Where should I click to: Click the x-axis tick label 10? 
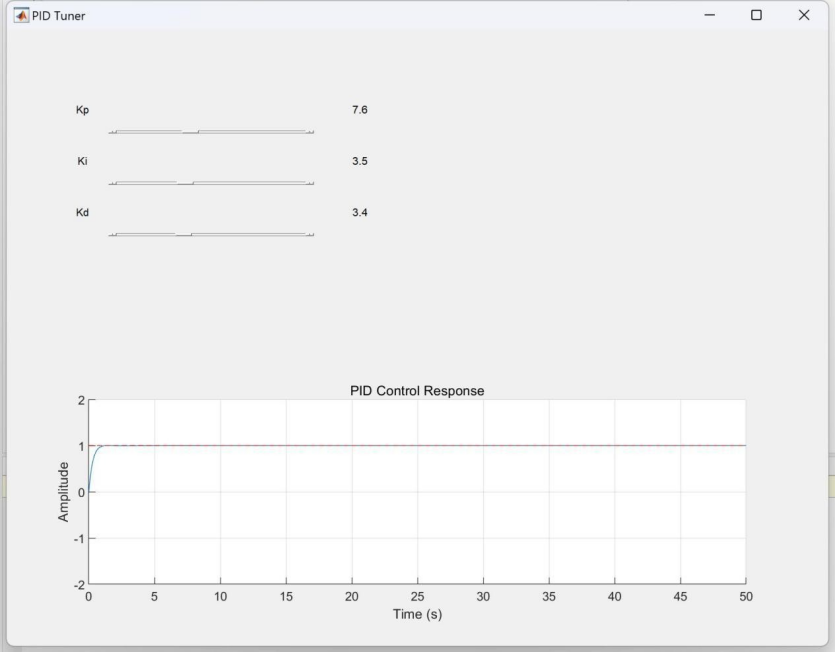220,596
